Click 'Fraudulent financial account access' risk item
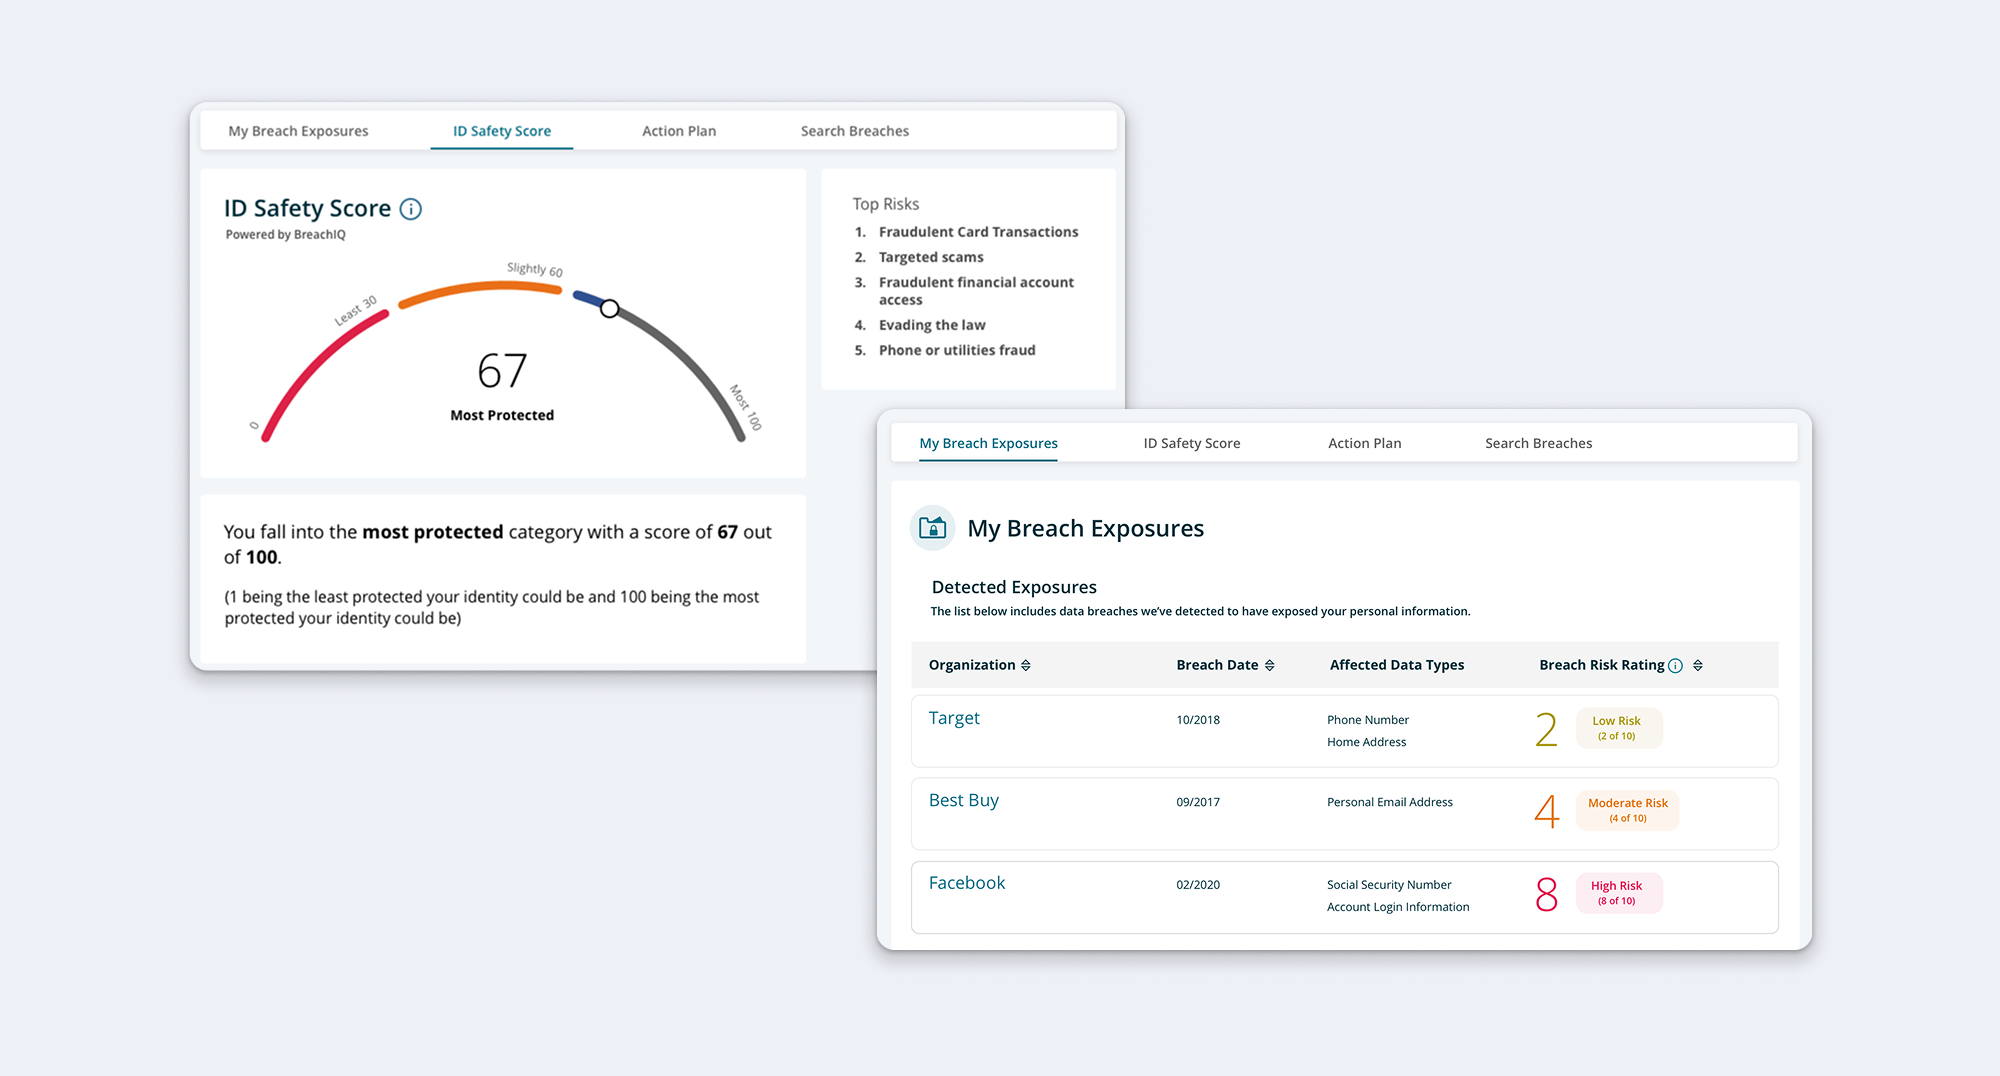 pos(976,291)
